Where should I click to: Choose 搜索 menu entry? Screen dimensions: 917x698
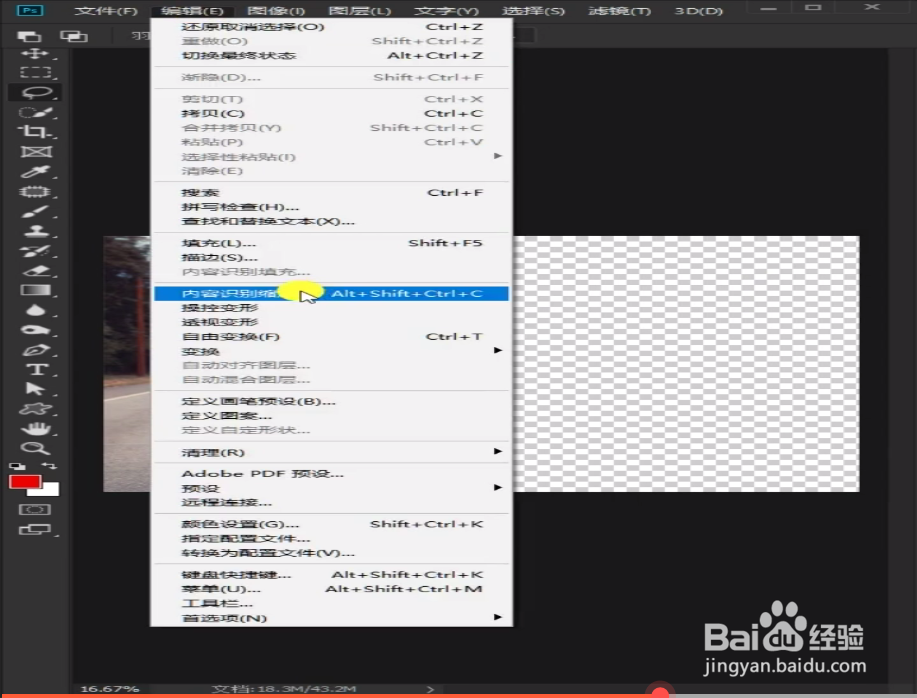332,193
